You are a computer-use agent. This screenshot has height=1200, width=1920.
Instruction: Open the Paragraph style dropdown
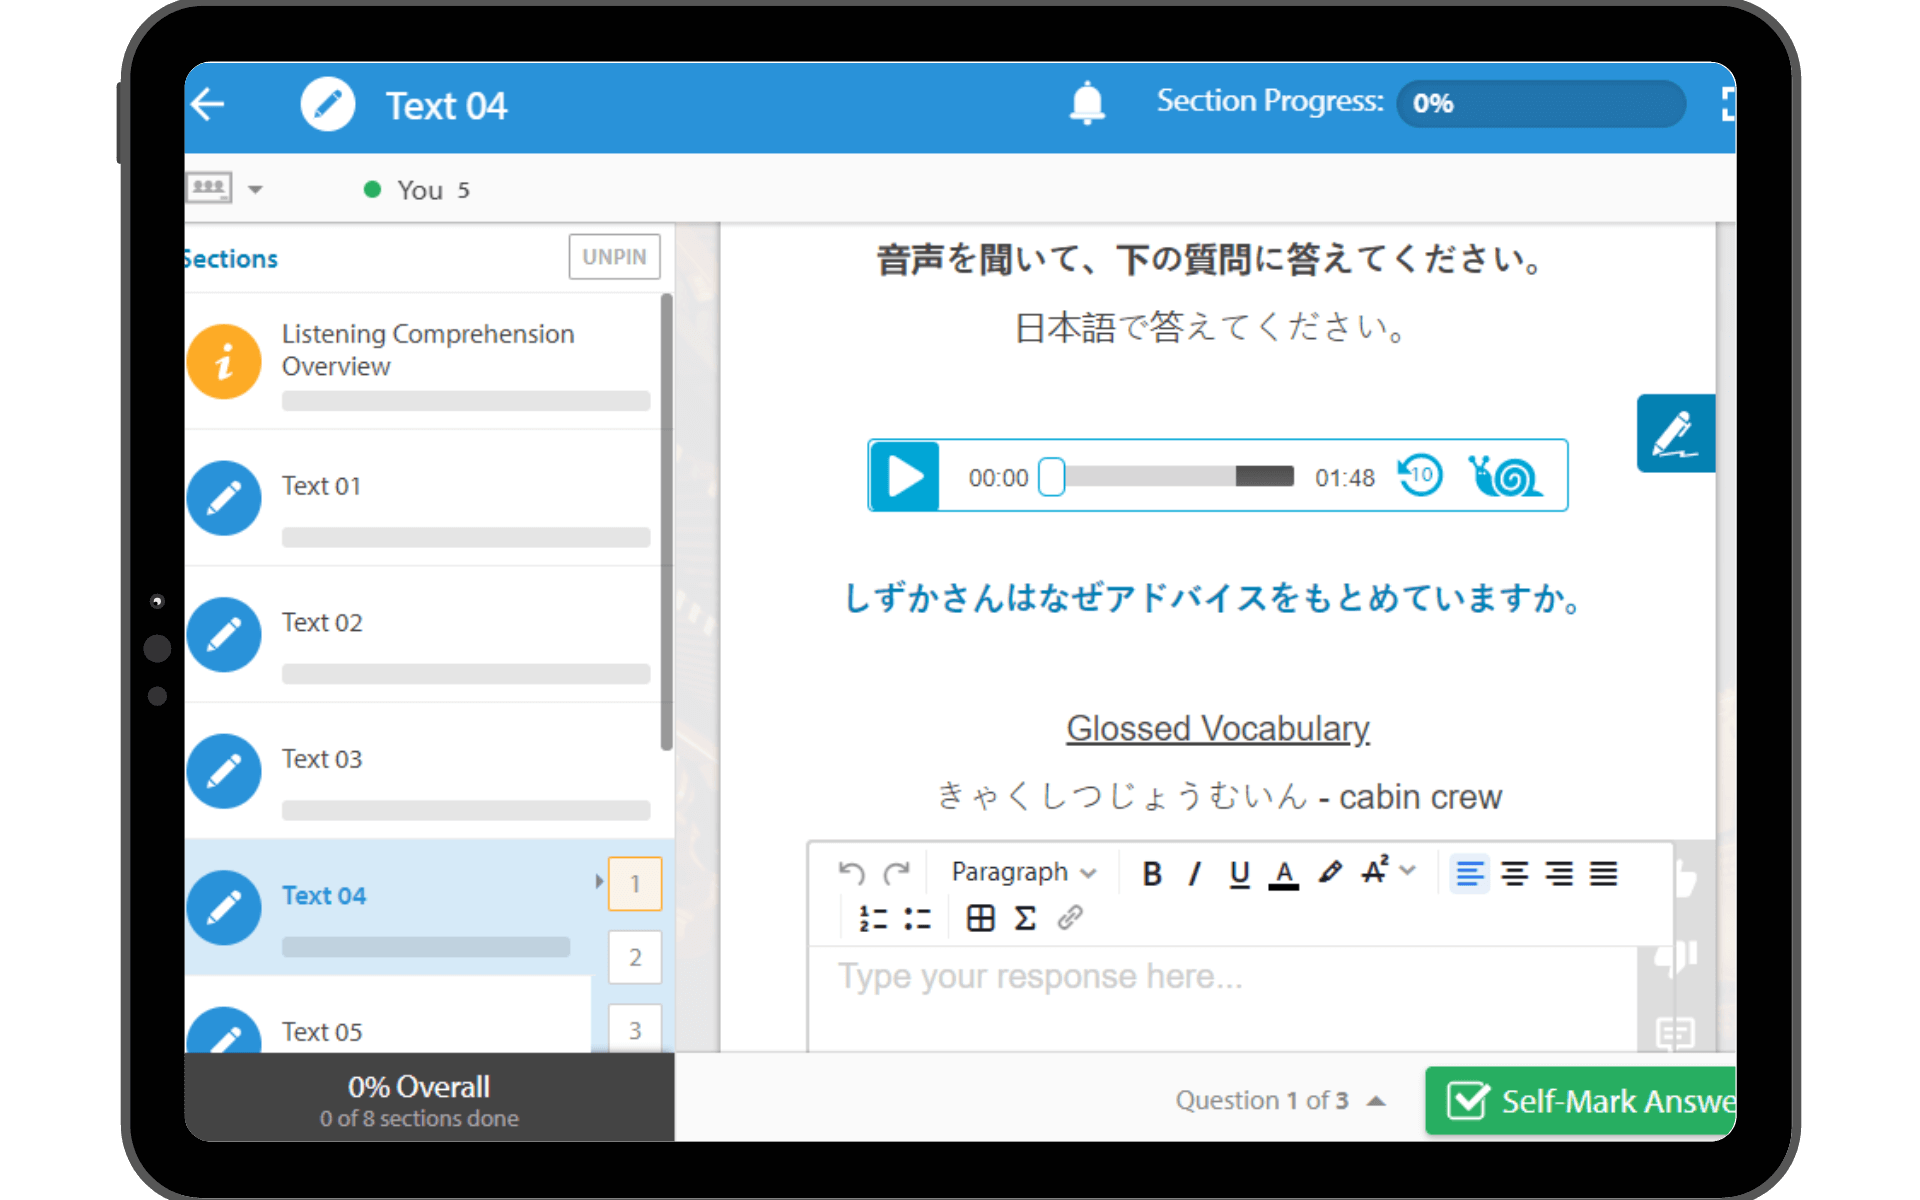click(1023, 873)
